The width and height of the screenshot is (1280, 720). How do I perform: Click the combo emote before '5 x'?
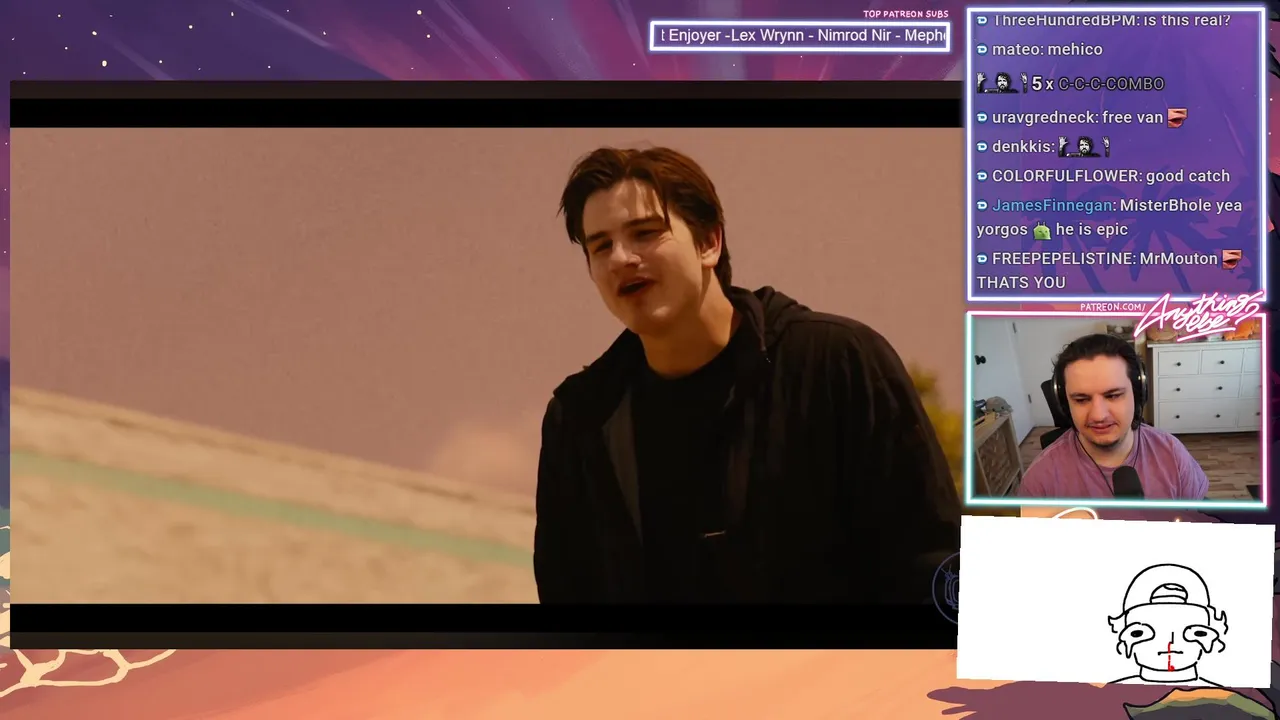pyautogui.click(x=1002, y=83)
